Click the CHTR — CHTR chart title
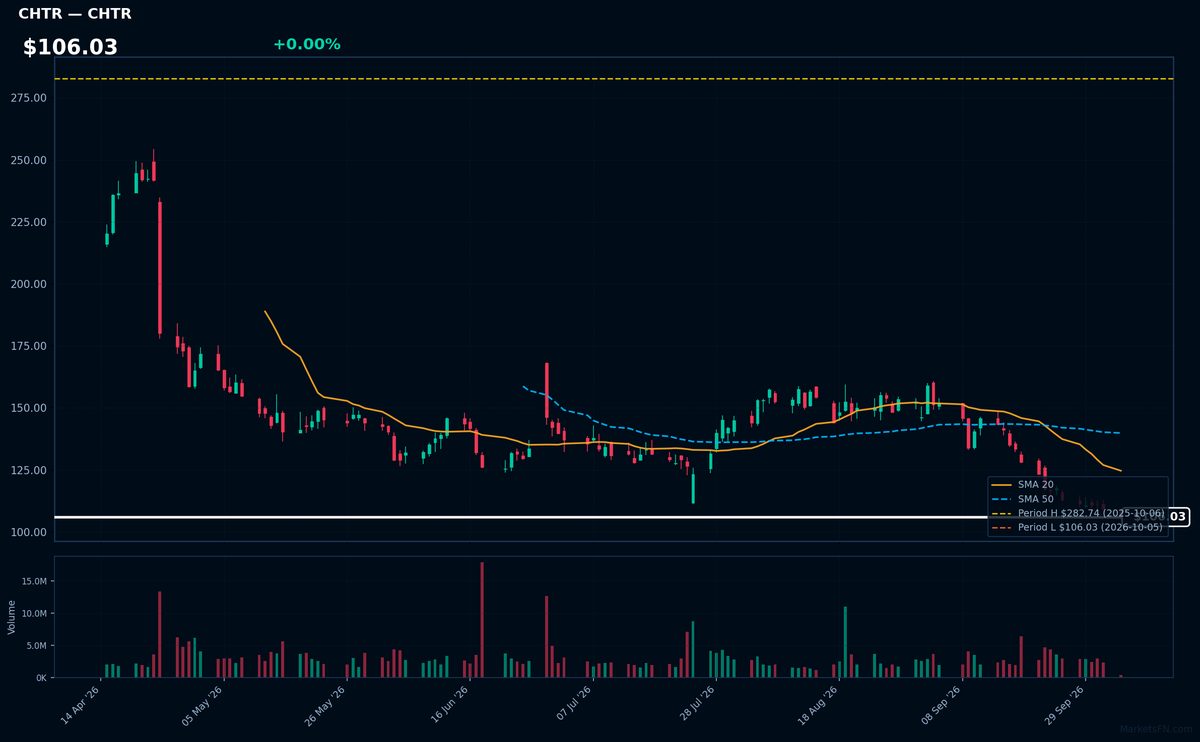The width and height of the screenshot is (1200, 742). (x=74, y=14)
